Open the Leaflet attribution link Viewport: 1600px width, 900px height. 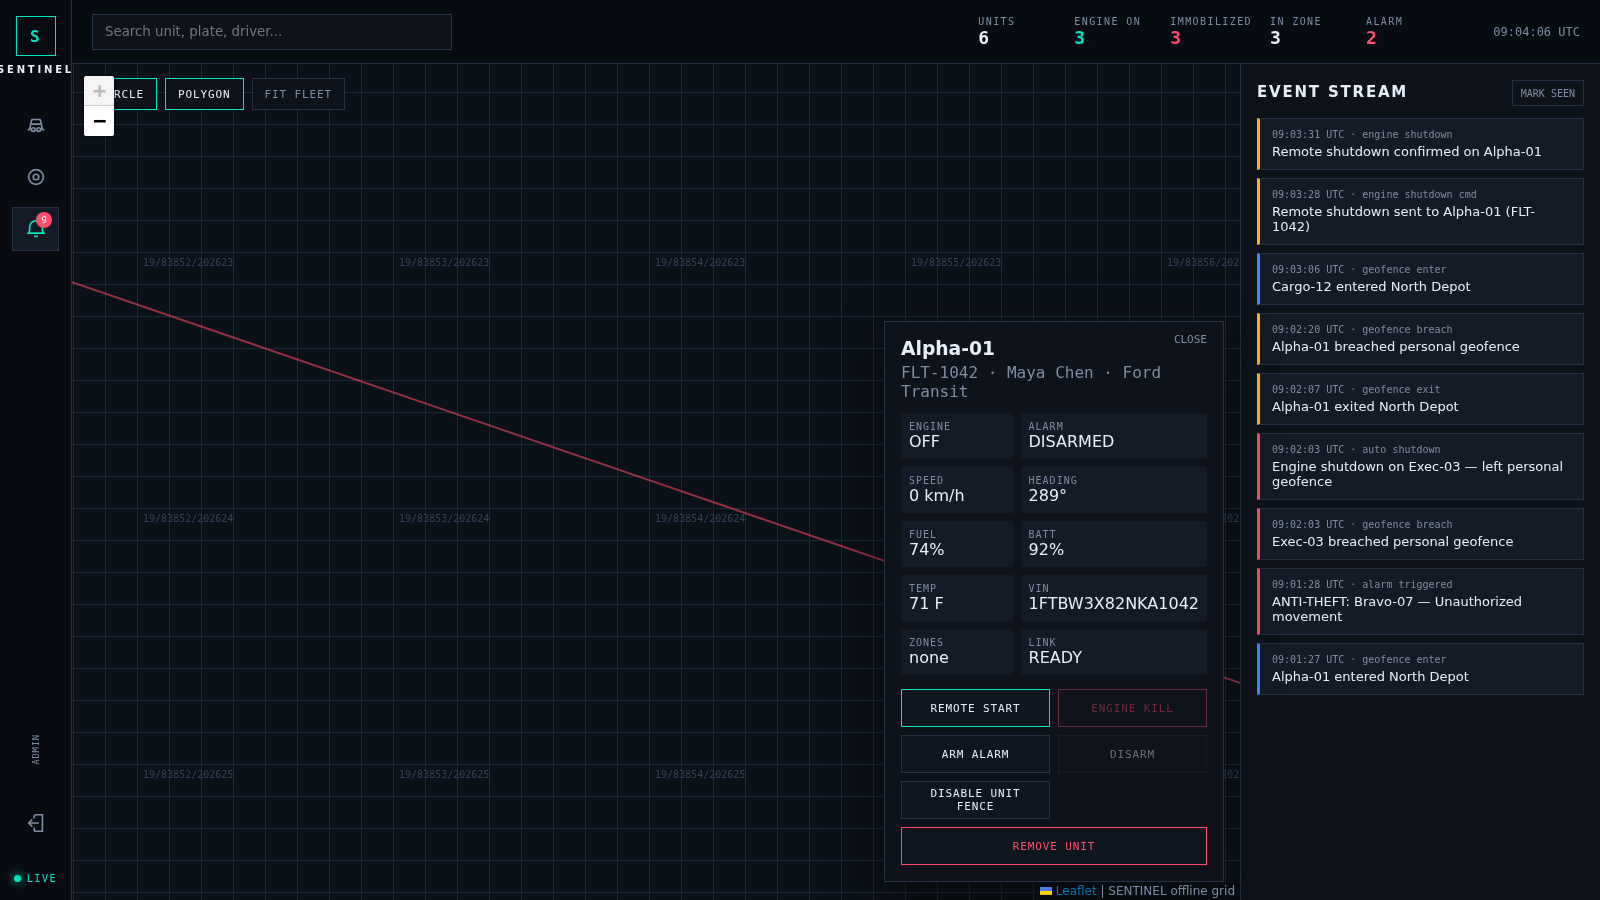(x=1076, y=891)
